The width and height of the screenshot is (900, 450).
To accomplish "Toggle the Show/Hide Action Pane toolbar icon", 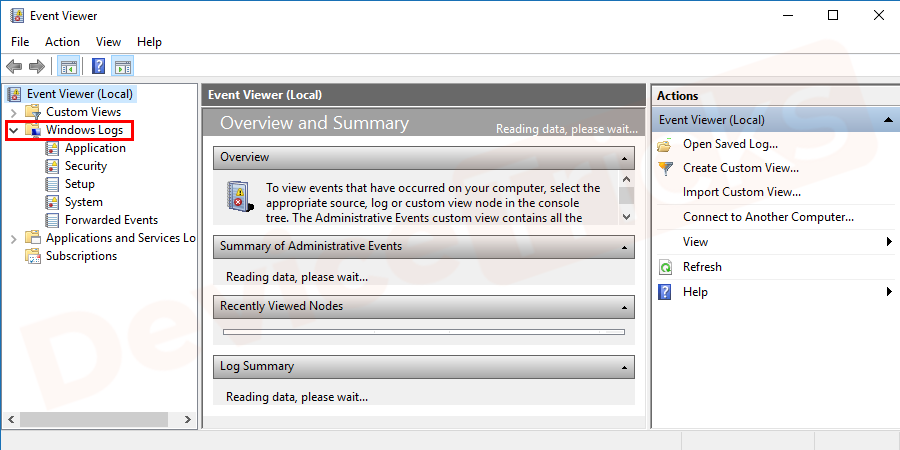I will point(122,67).
